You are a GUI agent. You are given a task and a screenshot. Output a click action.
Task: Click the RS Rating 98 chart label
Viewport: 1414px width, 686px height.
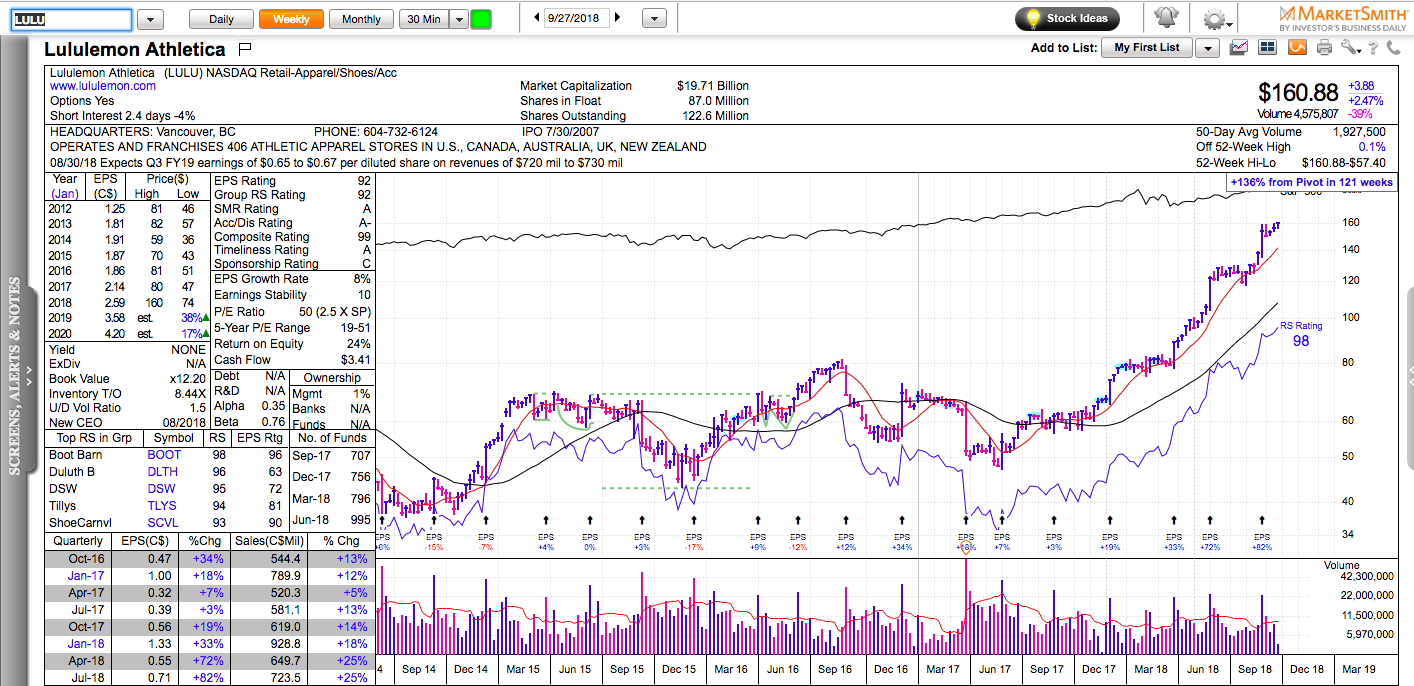click(1301, 334)
